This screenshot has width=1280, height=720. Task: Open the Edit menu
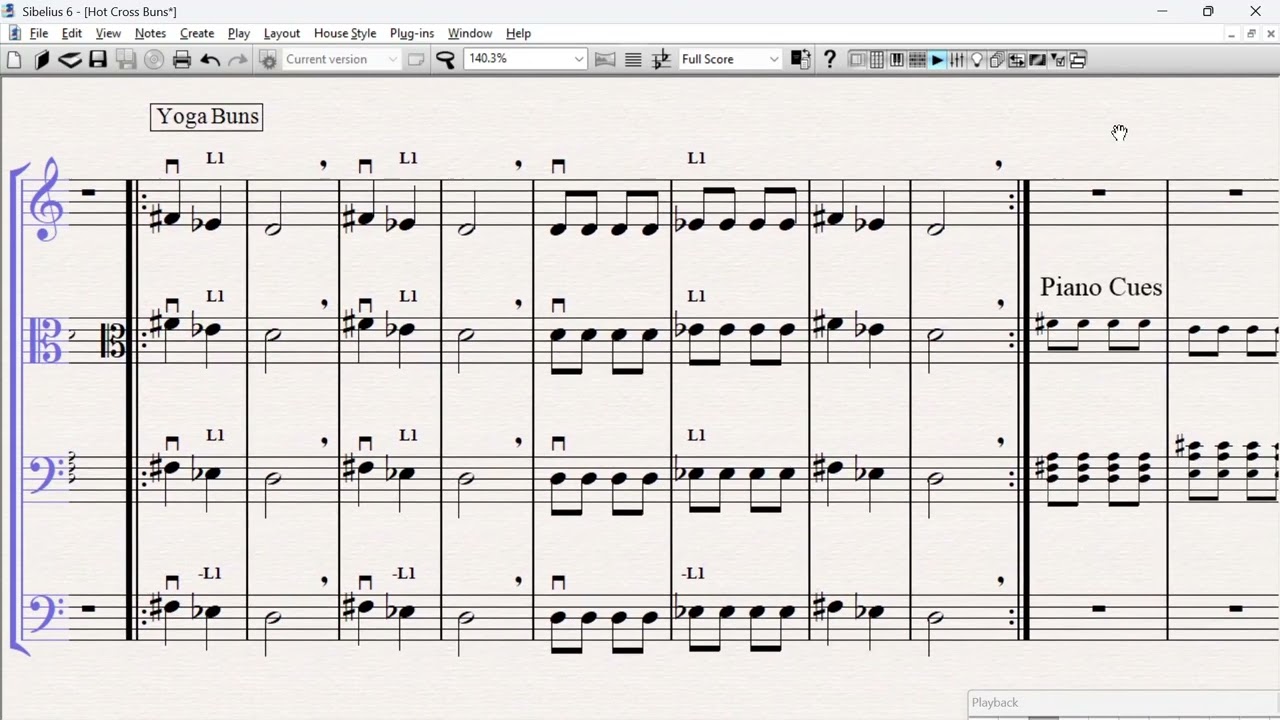pos(72,33)
